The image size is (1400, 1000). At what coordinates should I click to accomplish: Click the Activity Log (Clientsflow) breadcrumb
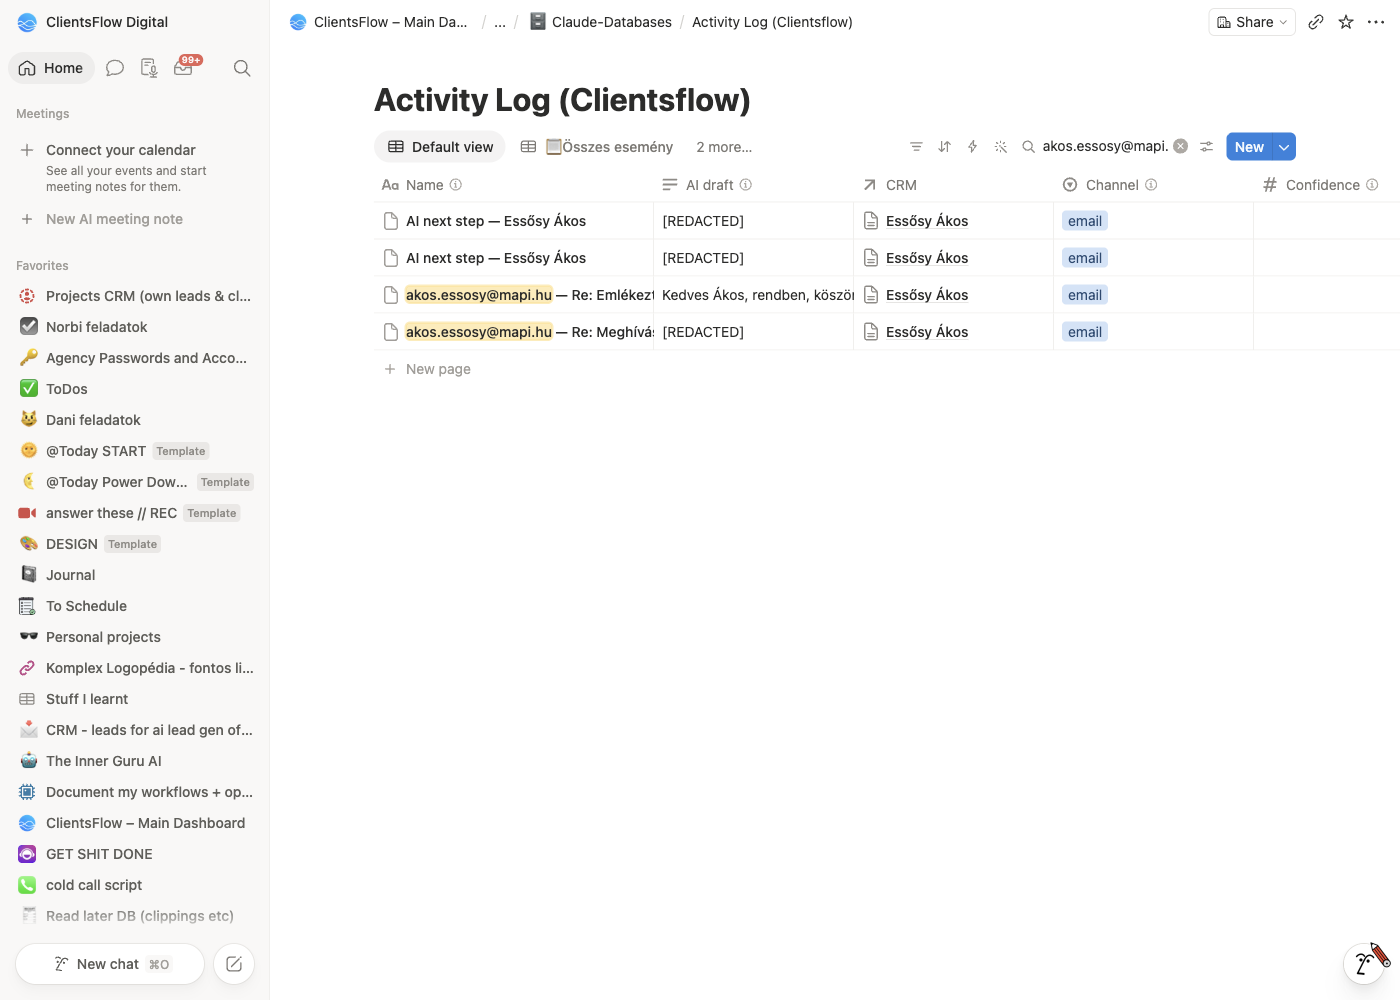(x=772, y=22)
